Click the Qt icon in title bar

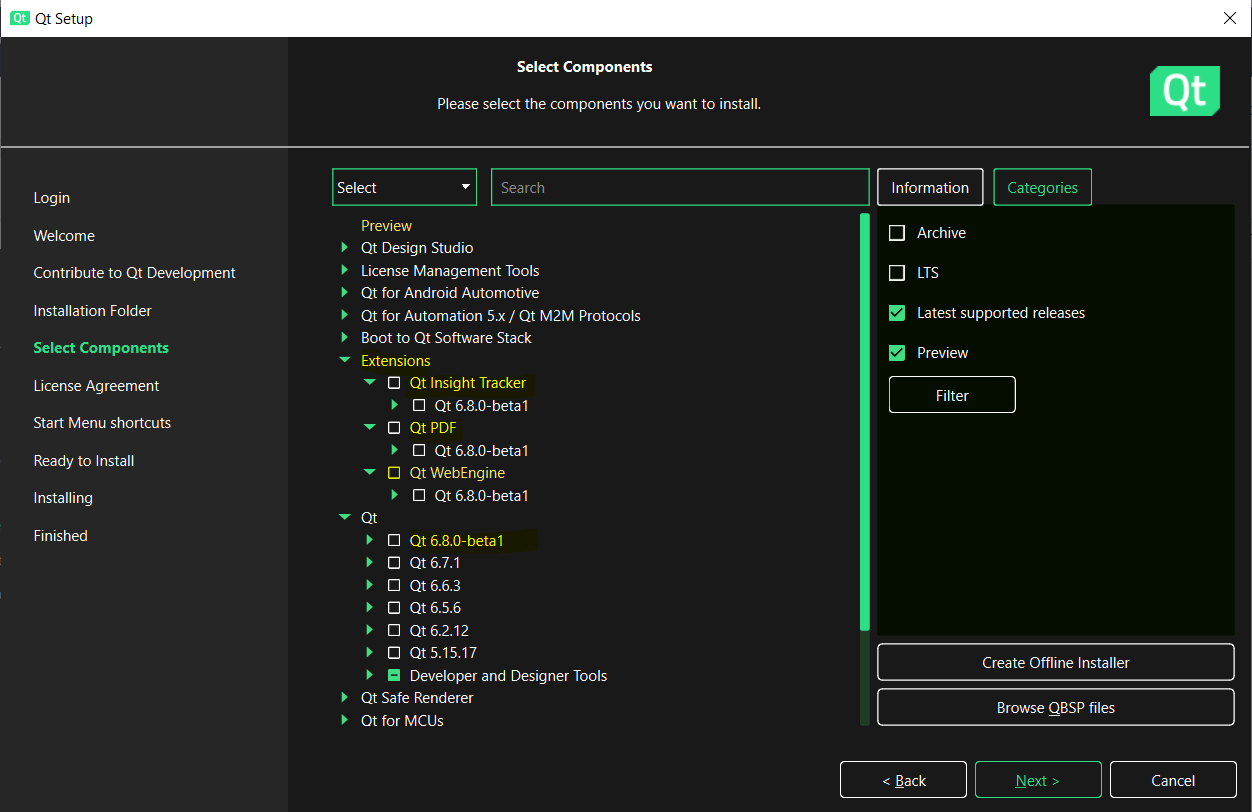(20, 18)
